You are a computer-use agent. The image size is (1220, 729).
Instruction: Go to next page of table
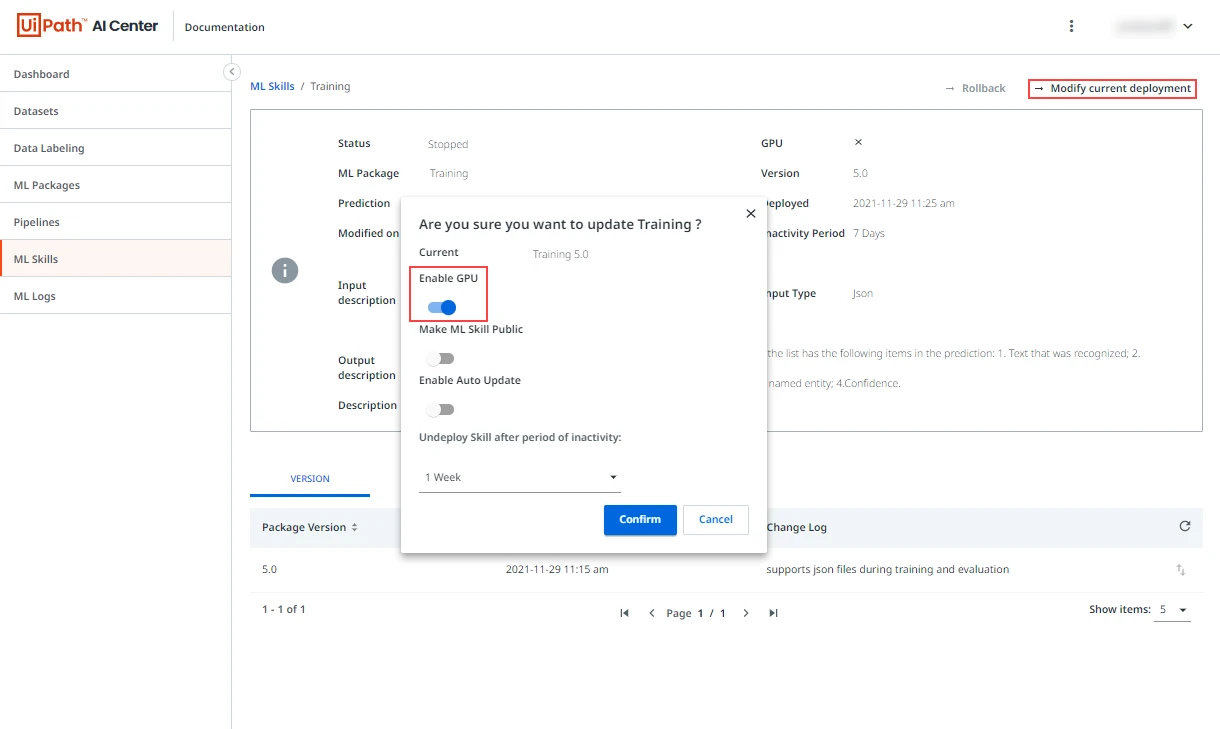pos(746,613)
